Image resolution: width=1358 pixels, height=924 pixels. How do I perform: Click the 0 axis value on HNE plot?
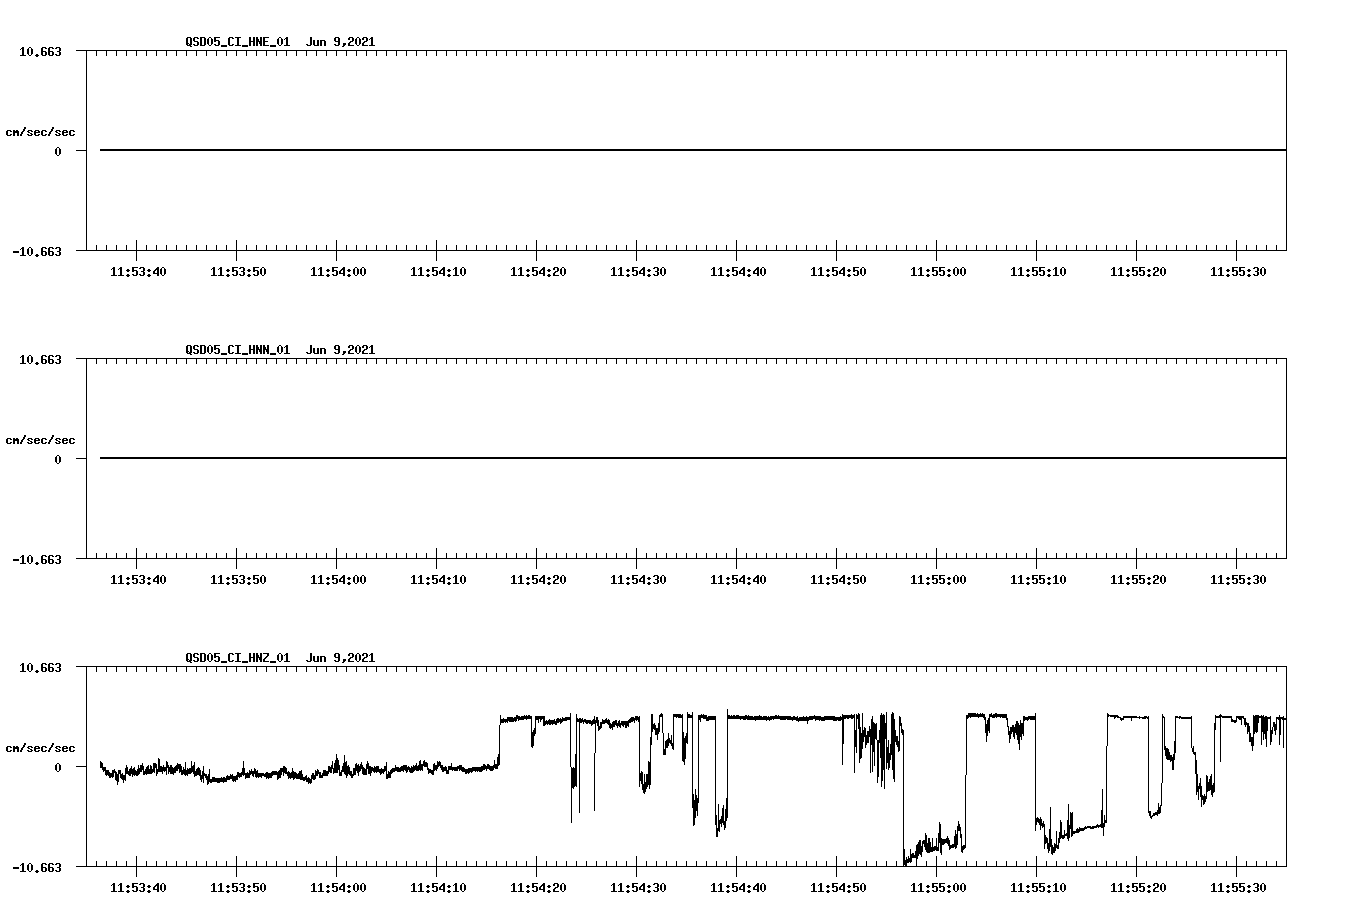[58, 151]
